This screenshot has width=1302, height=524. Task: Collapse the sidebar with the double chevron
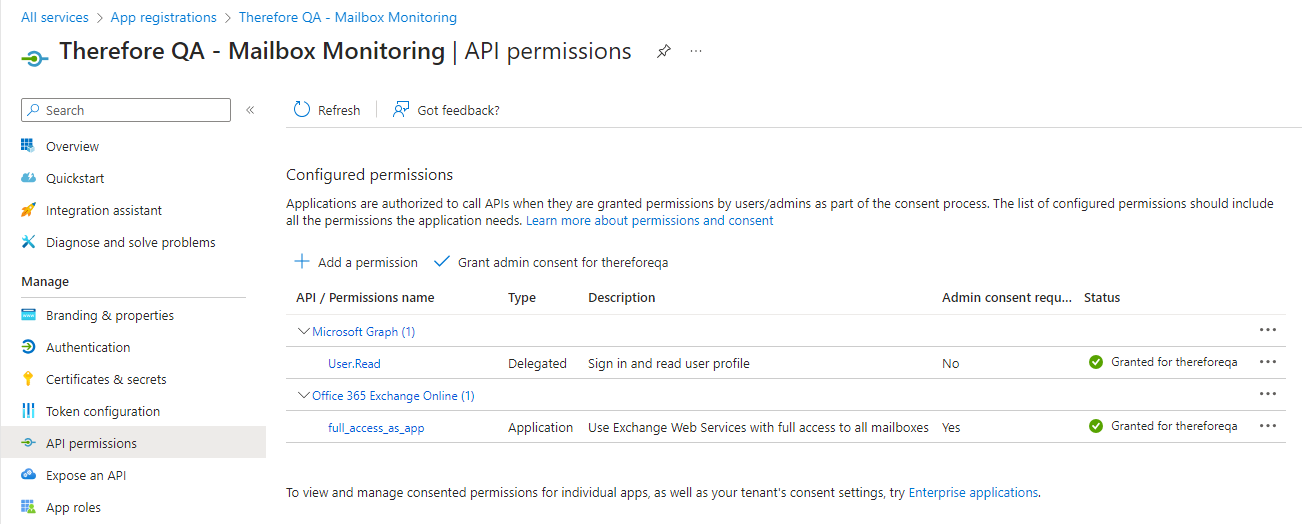click(x=250, y=110)
